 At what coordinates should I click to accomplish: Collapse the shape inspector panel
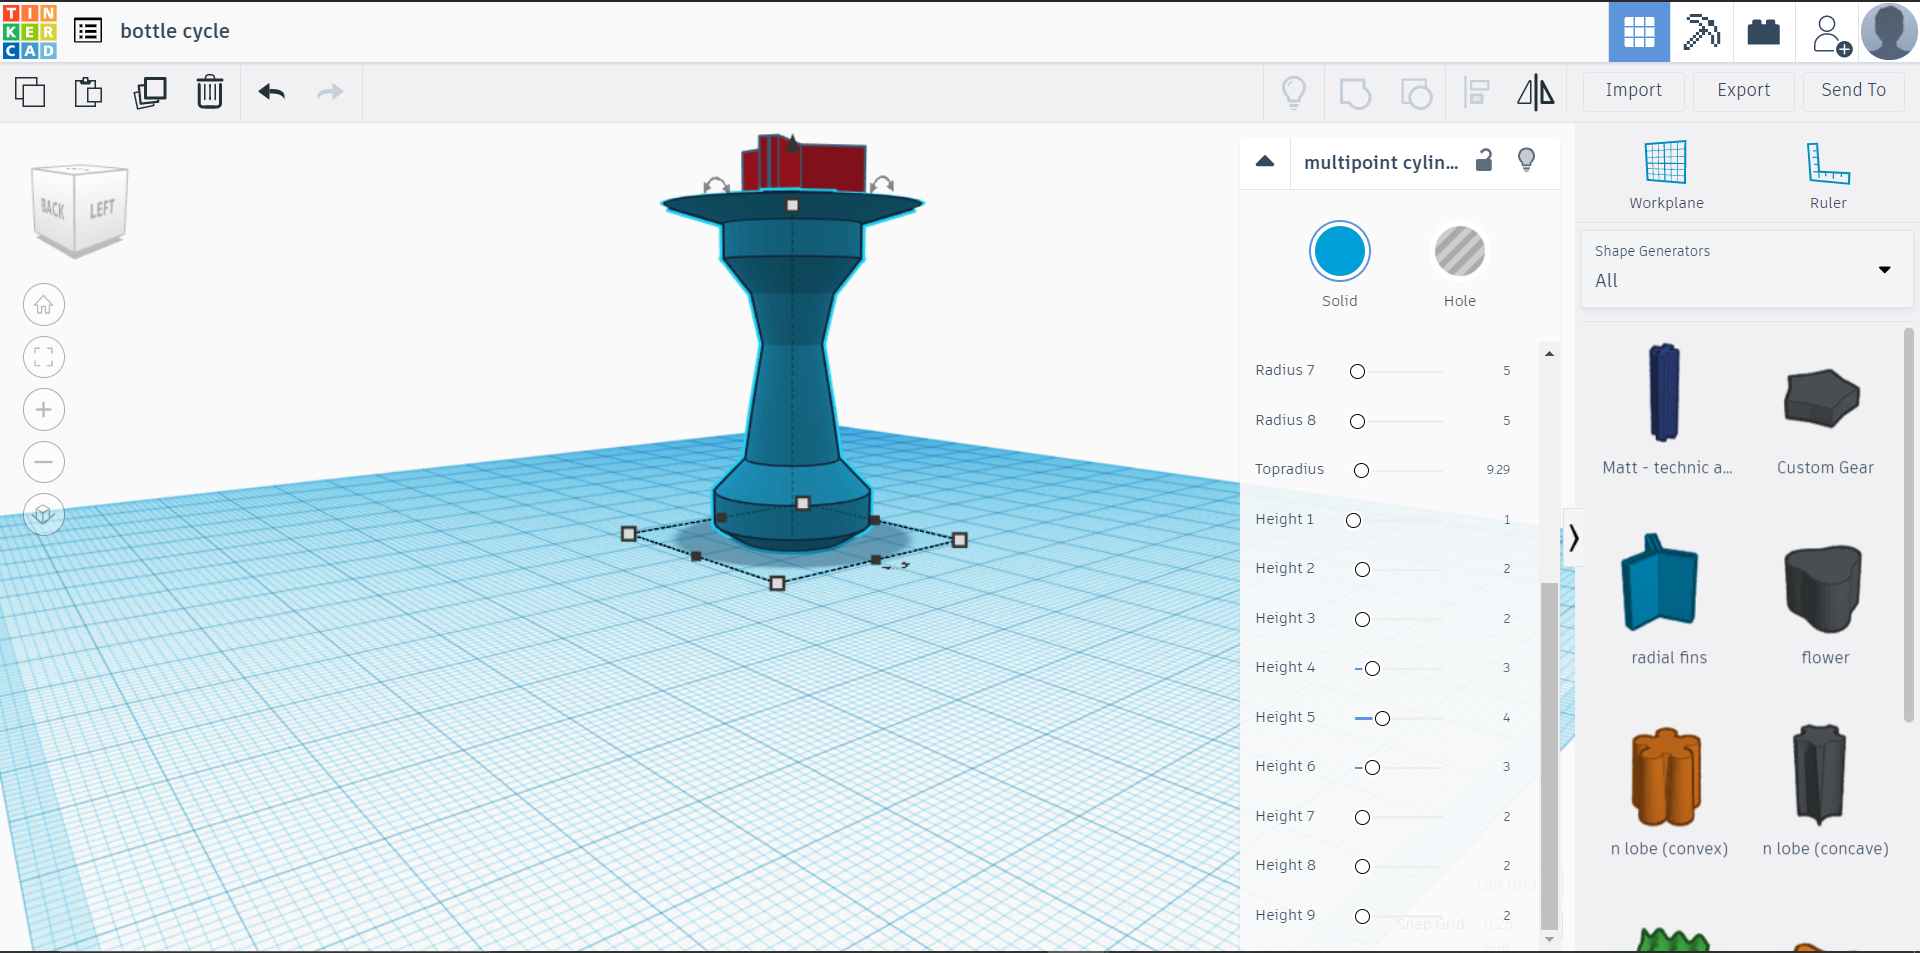[x=1265, y=161]
